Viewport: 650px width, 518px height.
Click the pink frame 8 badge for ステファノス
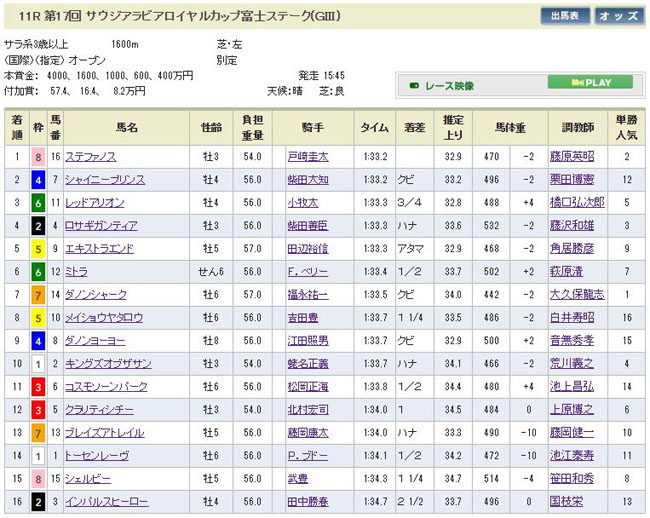tap(38, 157)
